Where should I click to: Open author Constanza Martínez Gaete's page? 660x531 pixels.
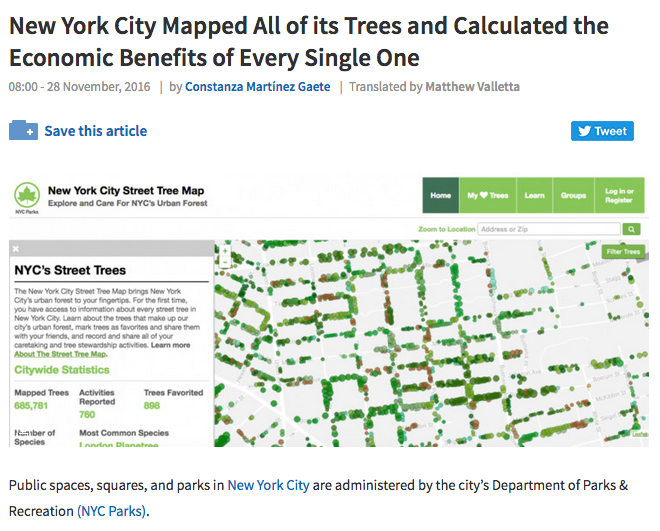tap(258, 87)
